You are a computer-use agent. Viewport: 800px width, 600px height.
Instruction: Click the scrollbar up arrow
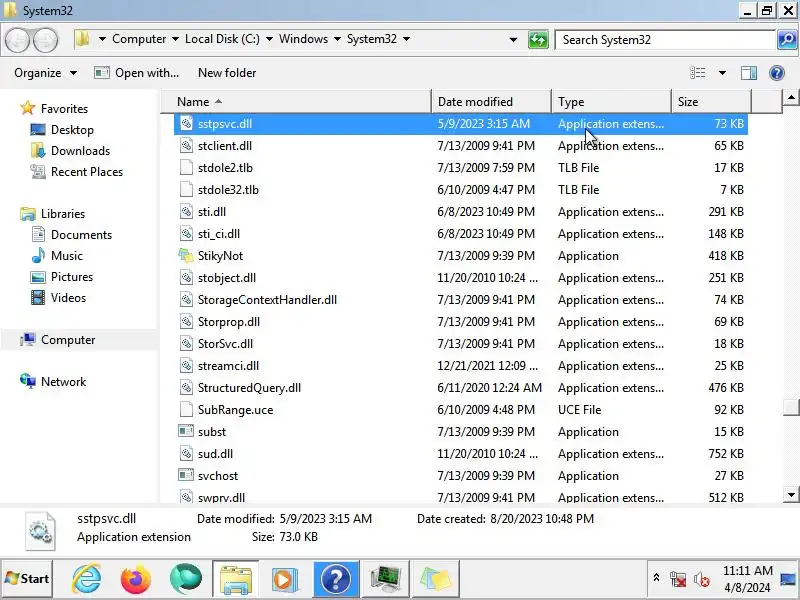(791, 97)
